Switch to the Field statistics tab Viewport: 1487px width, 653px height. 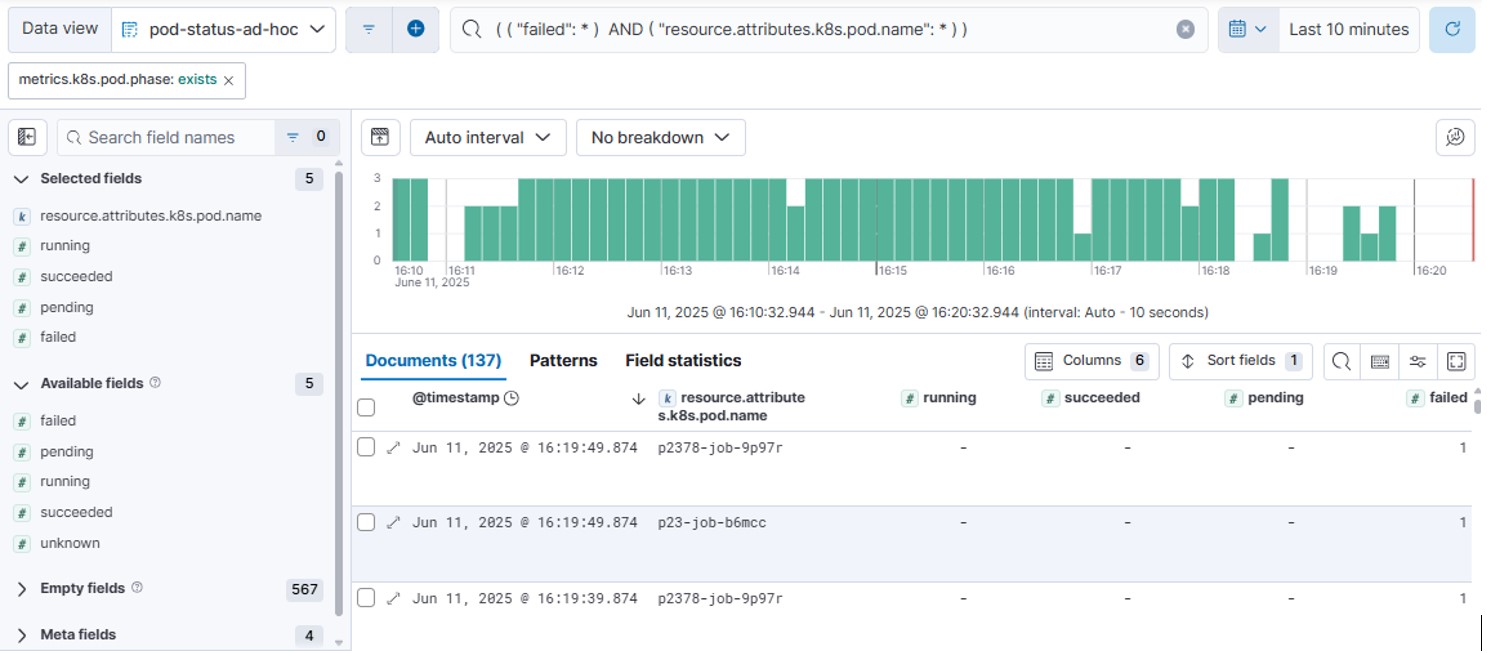683,361
